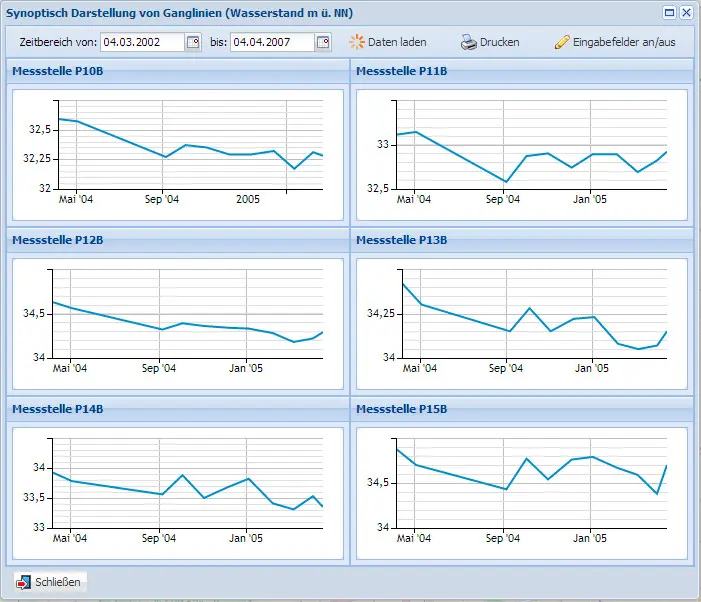Focus the Zeitbereich von date field
Viewport: 701px width, 602px height.
(142, 42)
